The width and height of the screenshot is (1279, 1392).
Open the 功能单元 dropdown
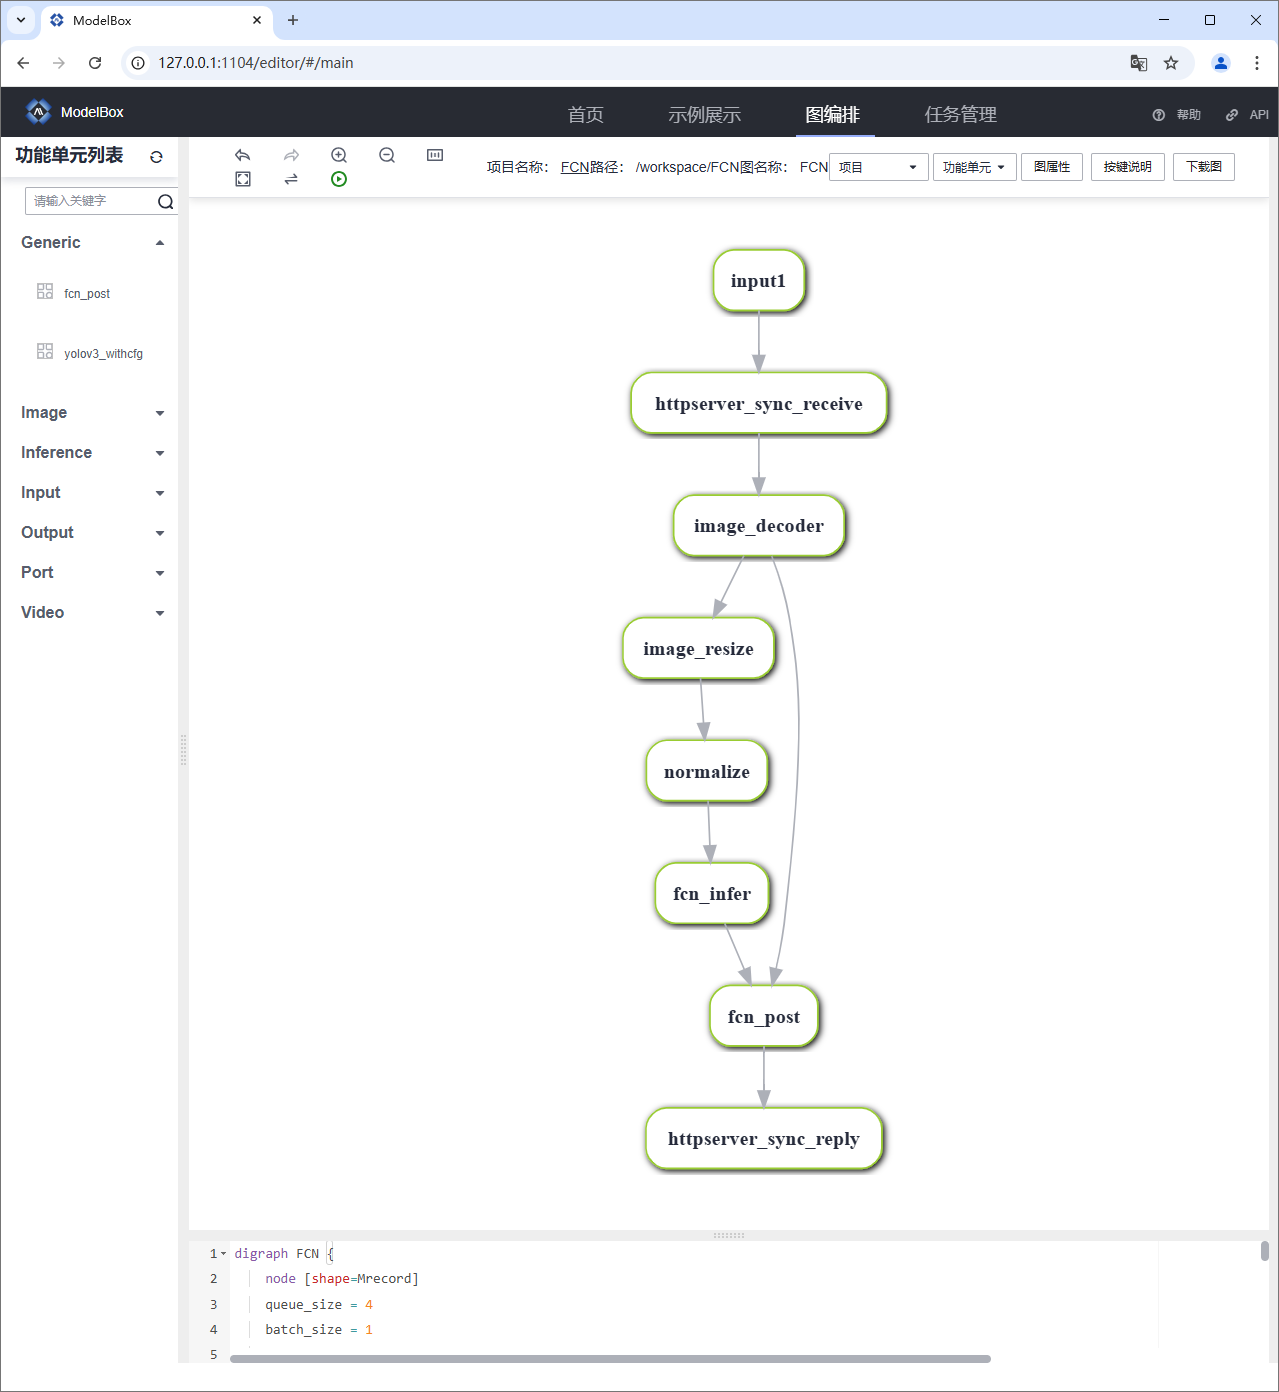[x=974, y=167]
